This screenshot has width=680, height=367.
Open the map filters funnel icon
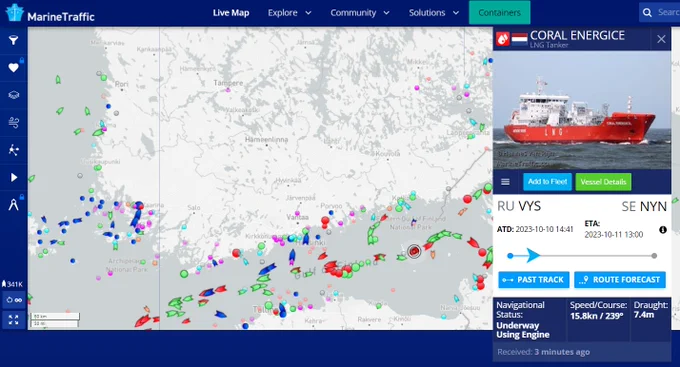tap(13, 40)
